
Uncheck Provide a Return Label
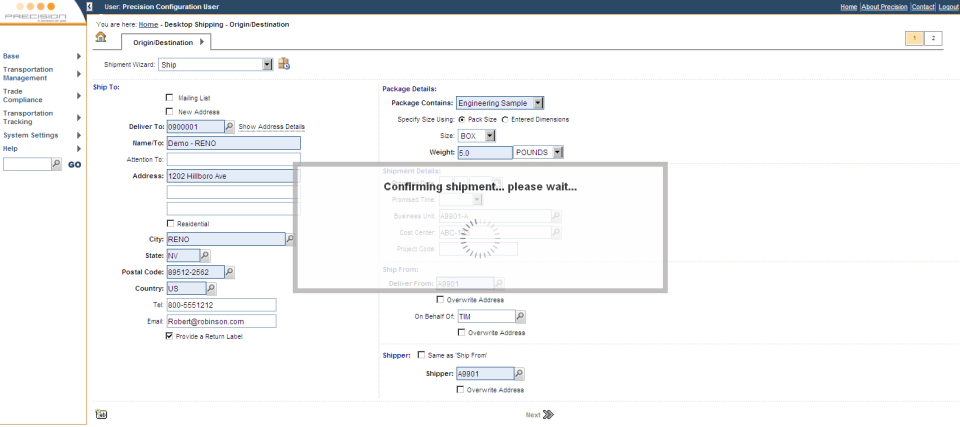[x=170, y=336]
